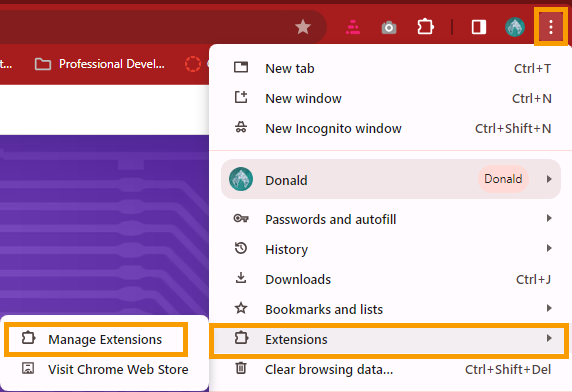
Task: Open a New Incognito window
Action: coord(392,128)
